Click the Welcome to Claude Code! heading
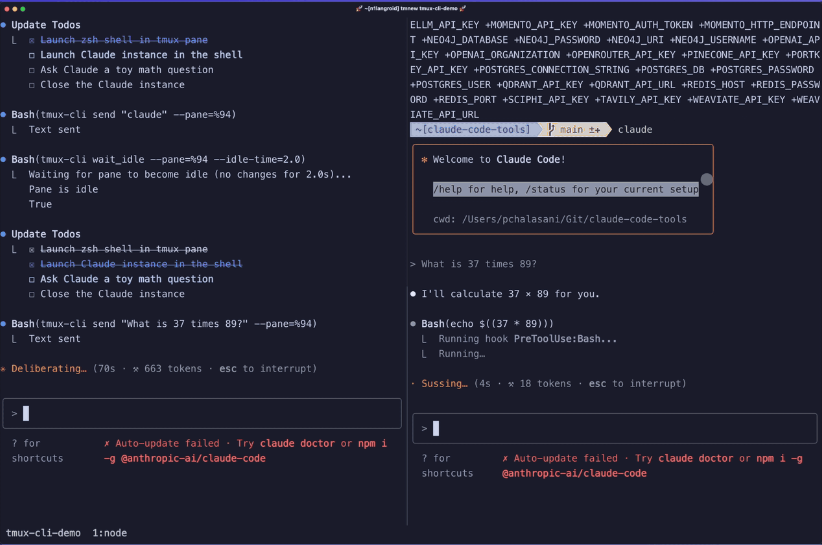 click(x=499, y=159)
